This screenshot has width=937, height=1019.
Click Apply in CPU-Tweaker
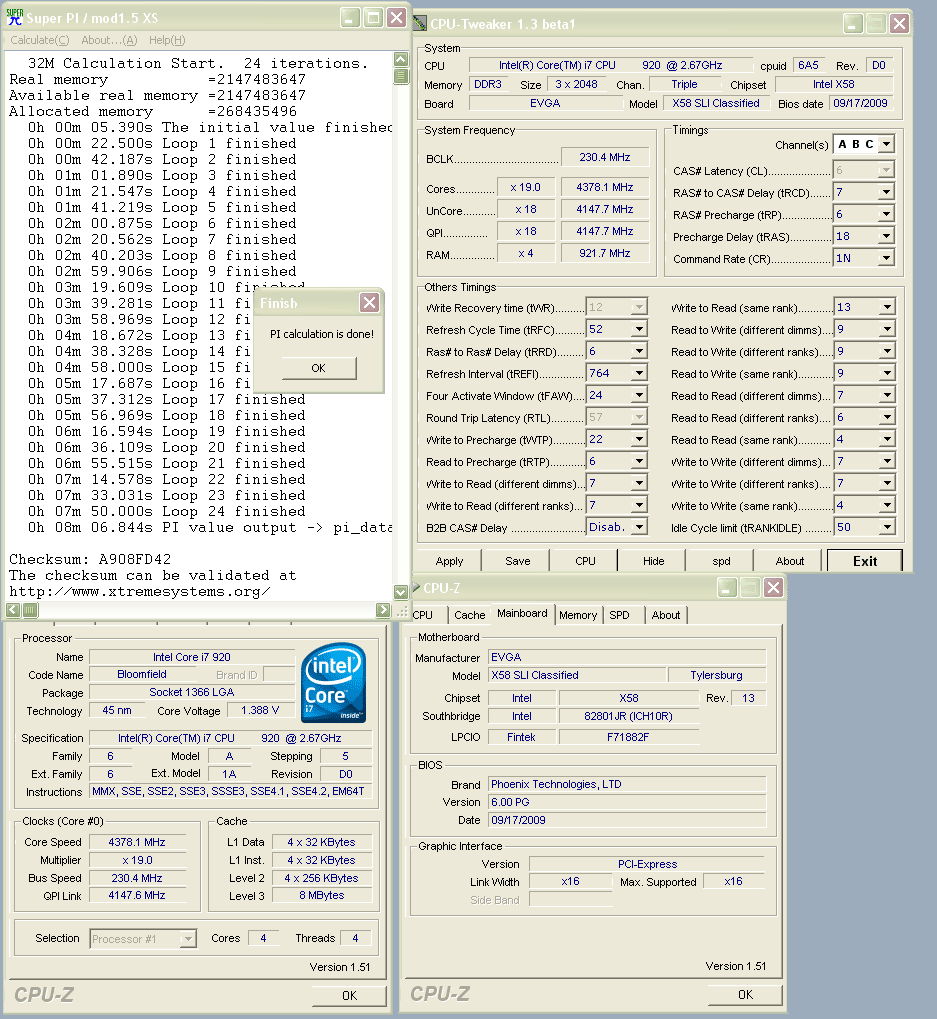pyautogui.click(x=449, y=561)
